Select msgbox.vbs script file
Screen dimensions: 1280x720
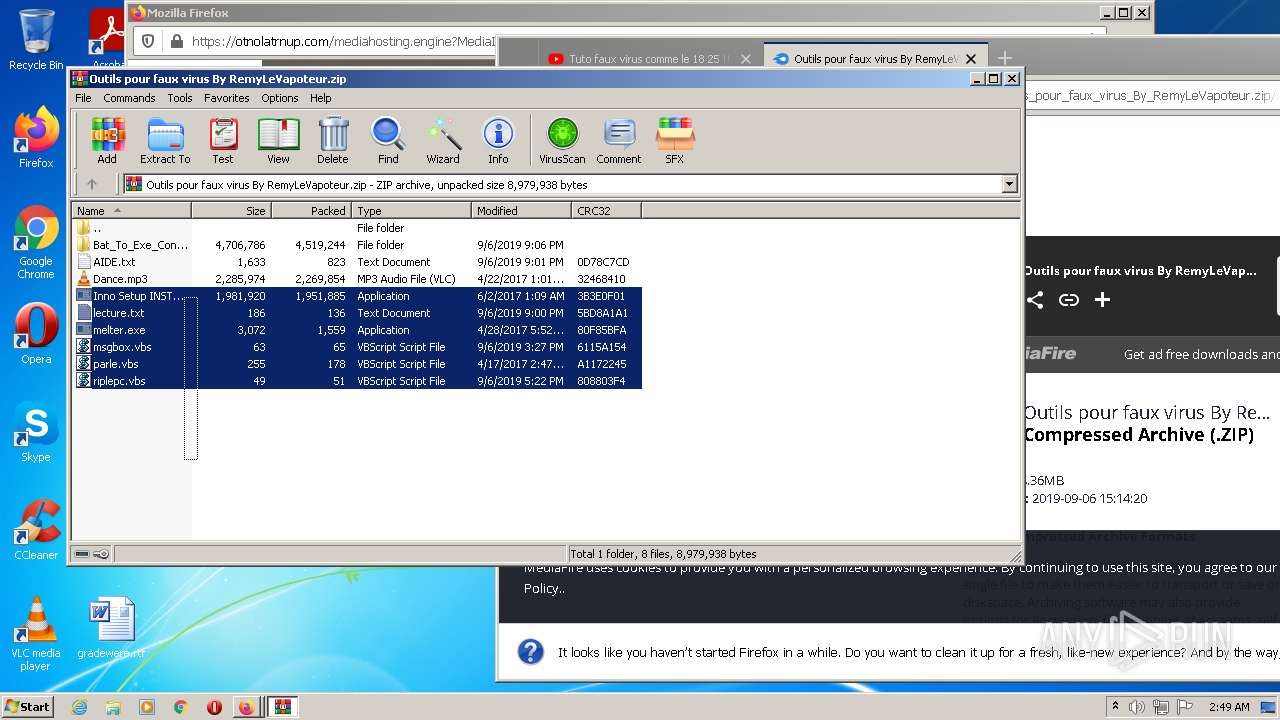pos(357,347)
